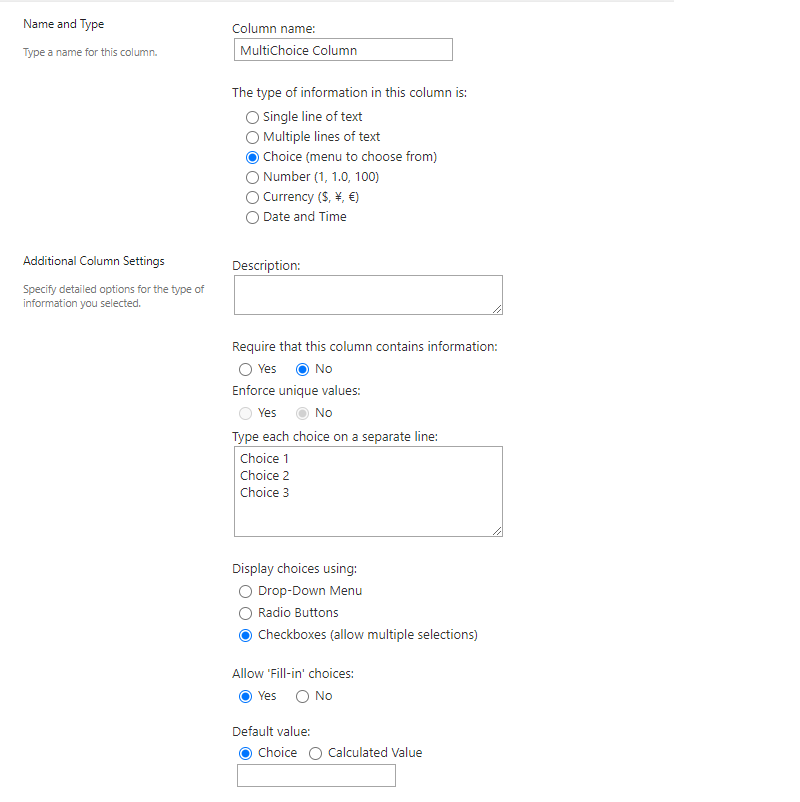800x802 pixels.
Task: Click 'Display choices using:' label
Action: tap(295, 569)
